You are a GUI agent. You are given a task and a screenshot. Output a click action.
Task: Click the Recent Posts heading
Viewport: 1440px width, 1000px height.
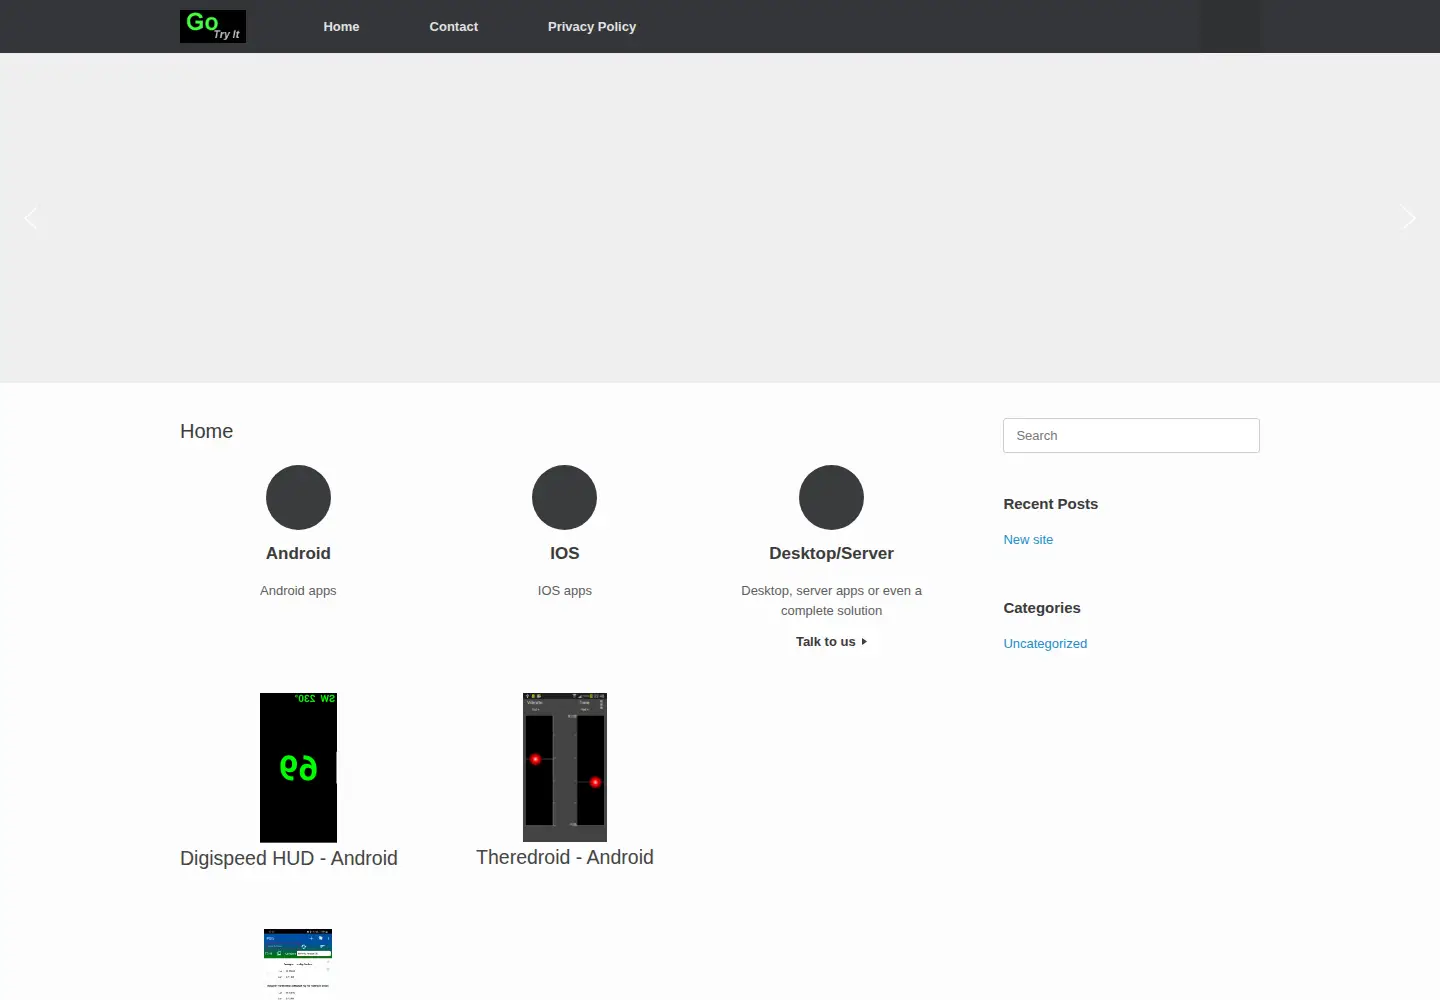click(x=1050, y=504)
